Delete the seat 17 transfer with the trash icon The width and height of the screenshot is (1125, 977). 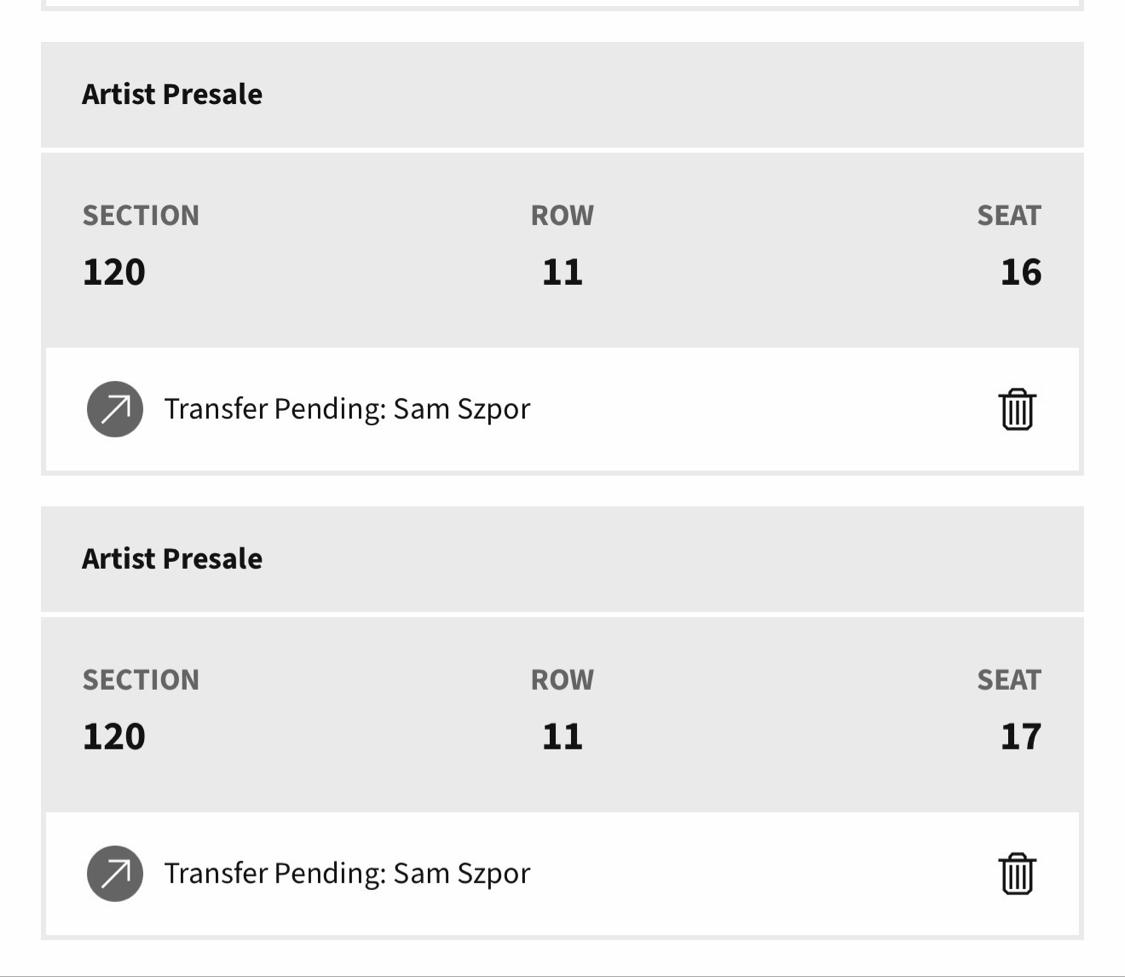1017,874
